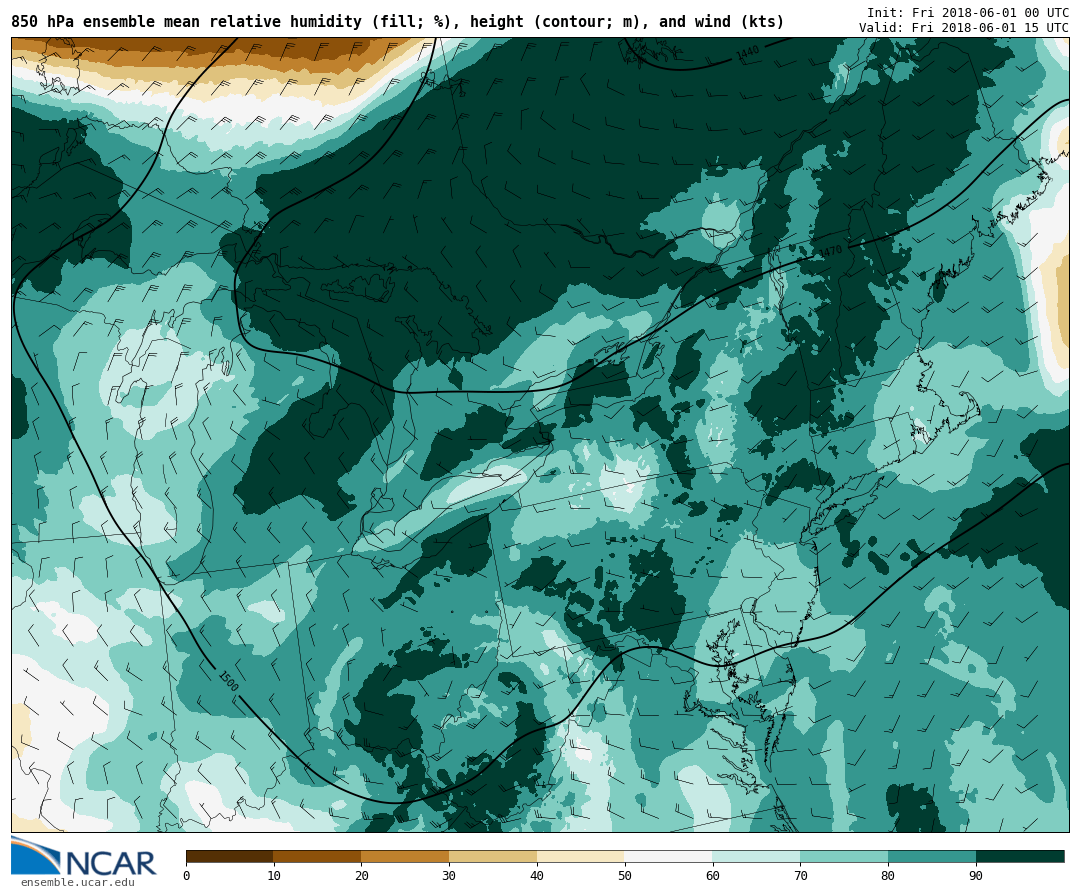This screenshot has height=895, width=1080.
Task: Click the 'Valid: Fri 2018-06-01 15 UTC' line
Action: point(964,28)
